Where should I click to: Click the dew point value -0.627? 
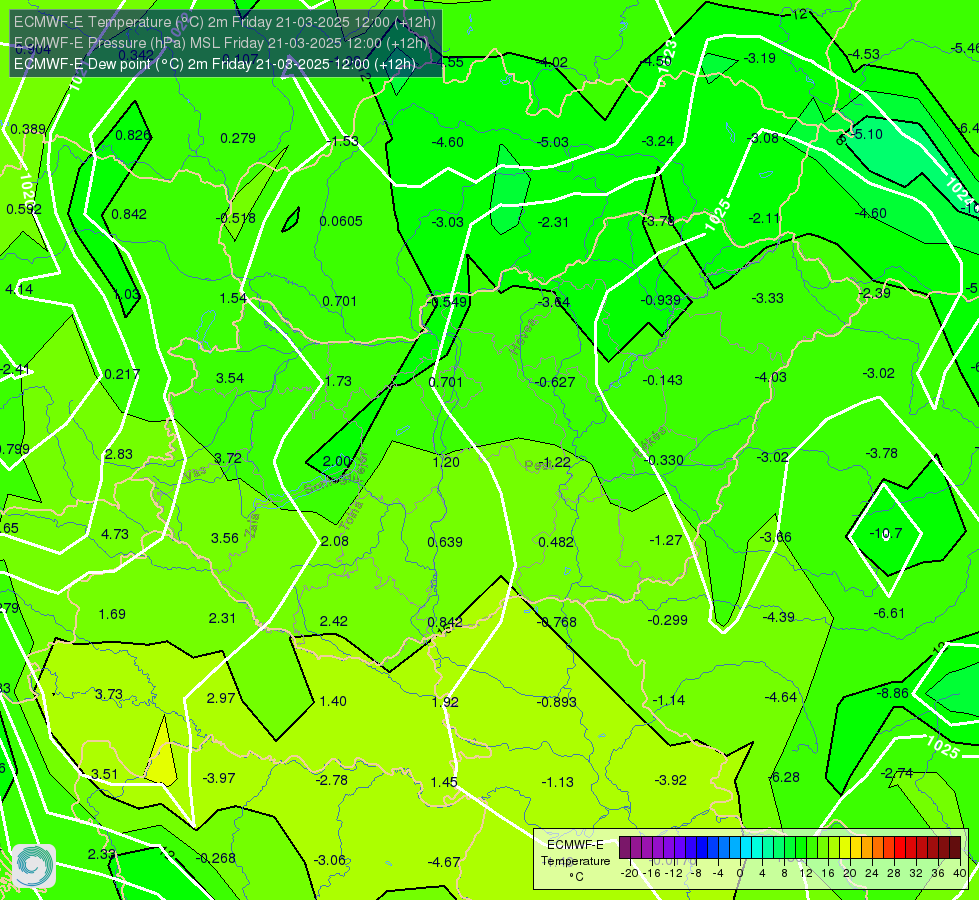[x=555, y=382]
